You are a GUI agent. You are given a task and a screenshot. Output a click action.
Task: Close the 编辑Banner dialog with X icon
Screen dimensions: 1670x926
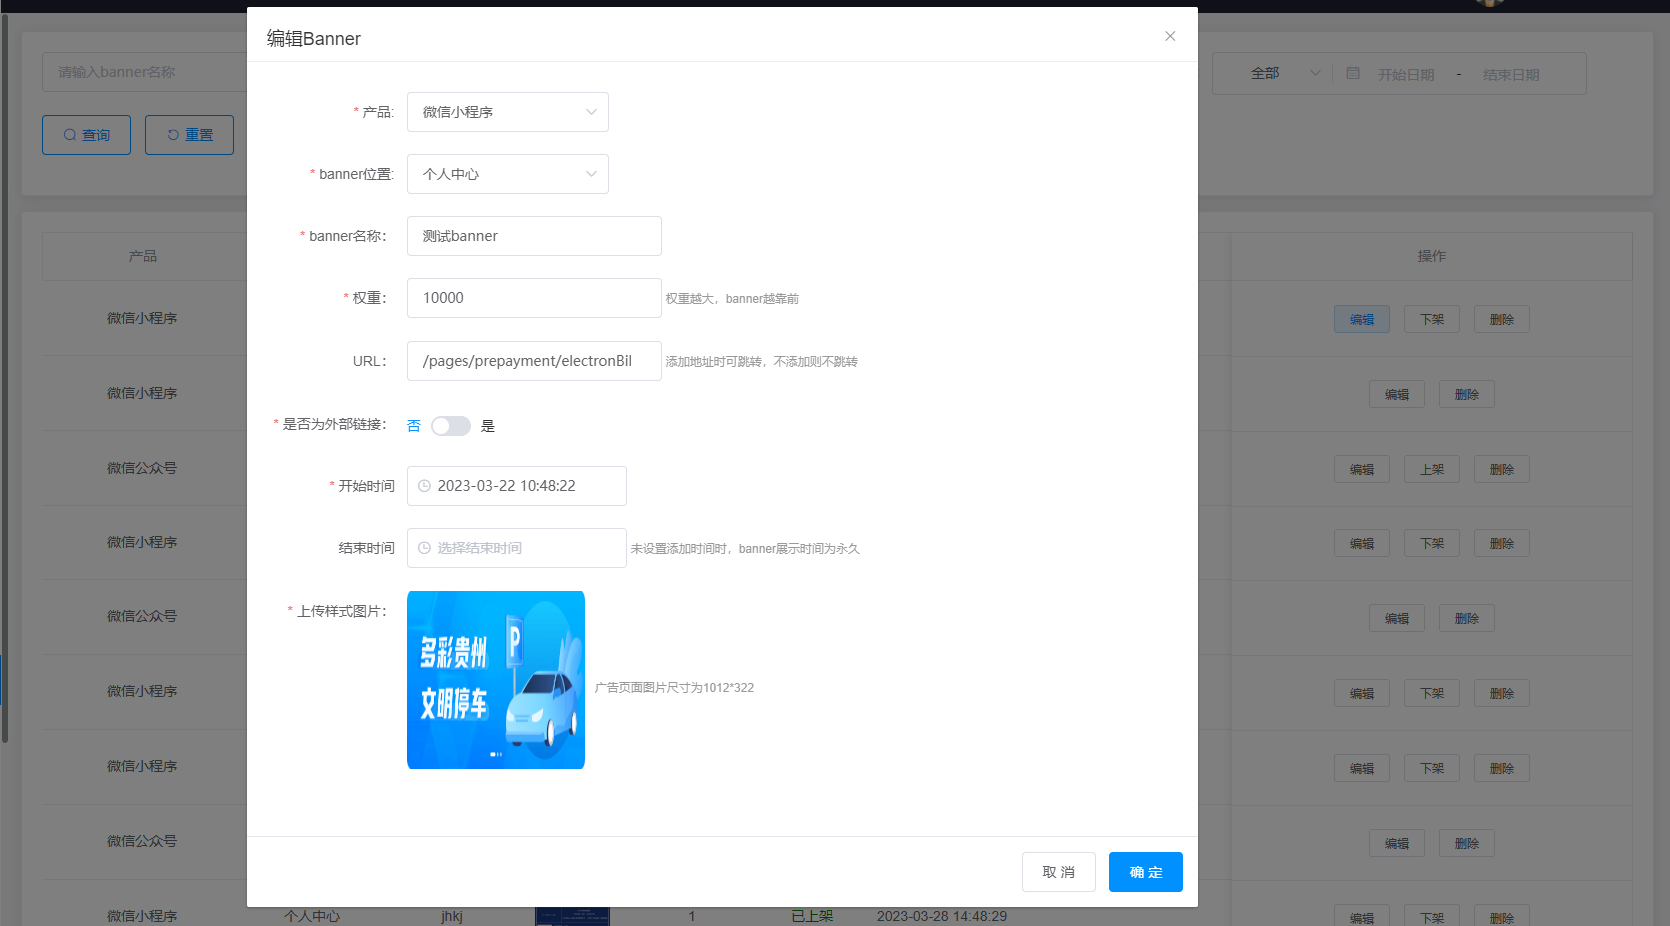(1170, 36)
